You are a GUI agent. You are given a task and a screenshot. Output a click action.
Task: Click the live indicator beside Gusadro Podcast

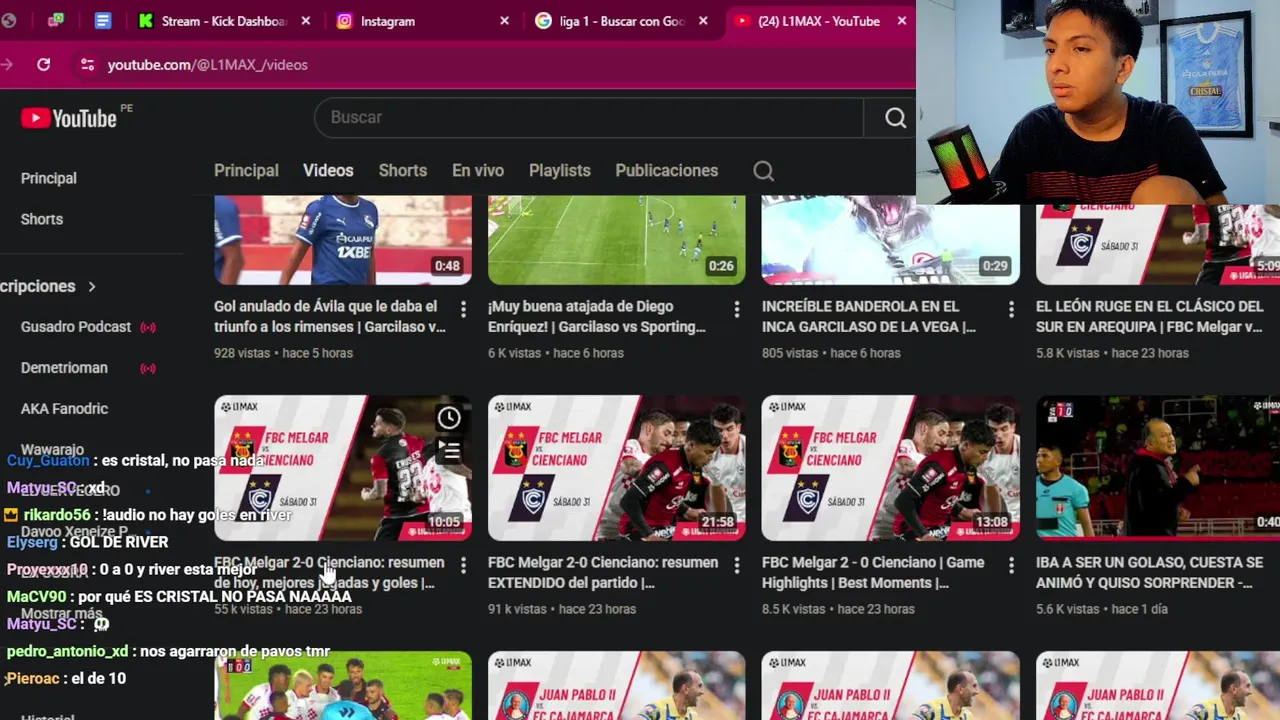click(x=148, y=327)
